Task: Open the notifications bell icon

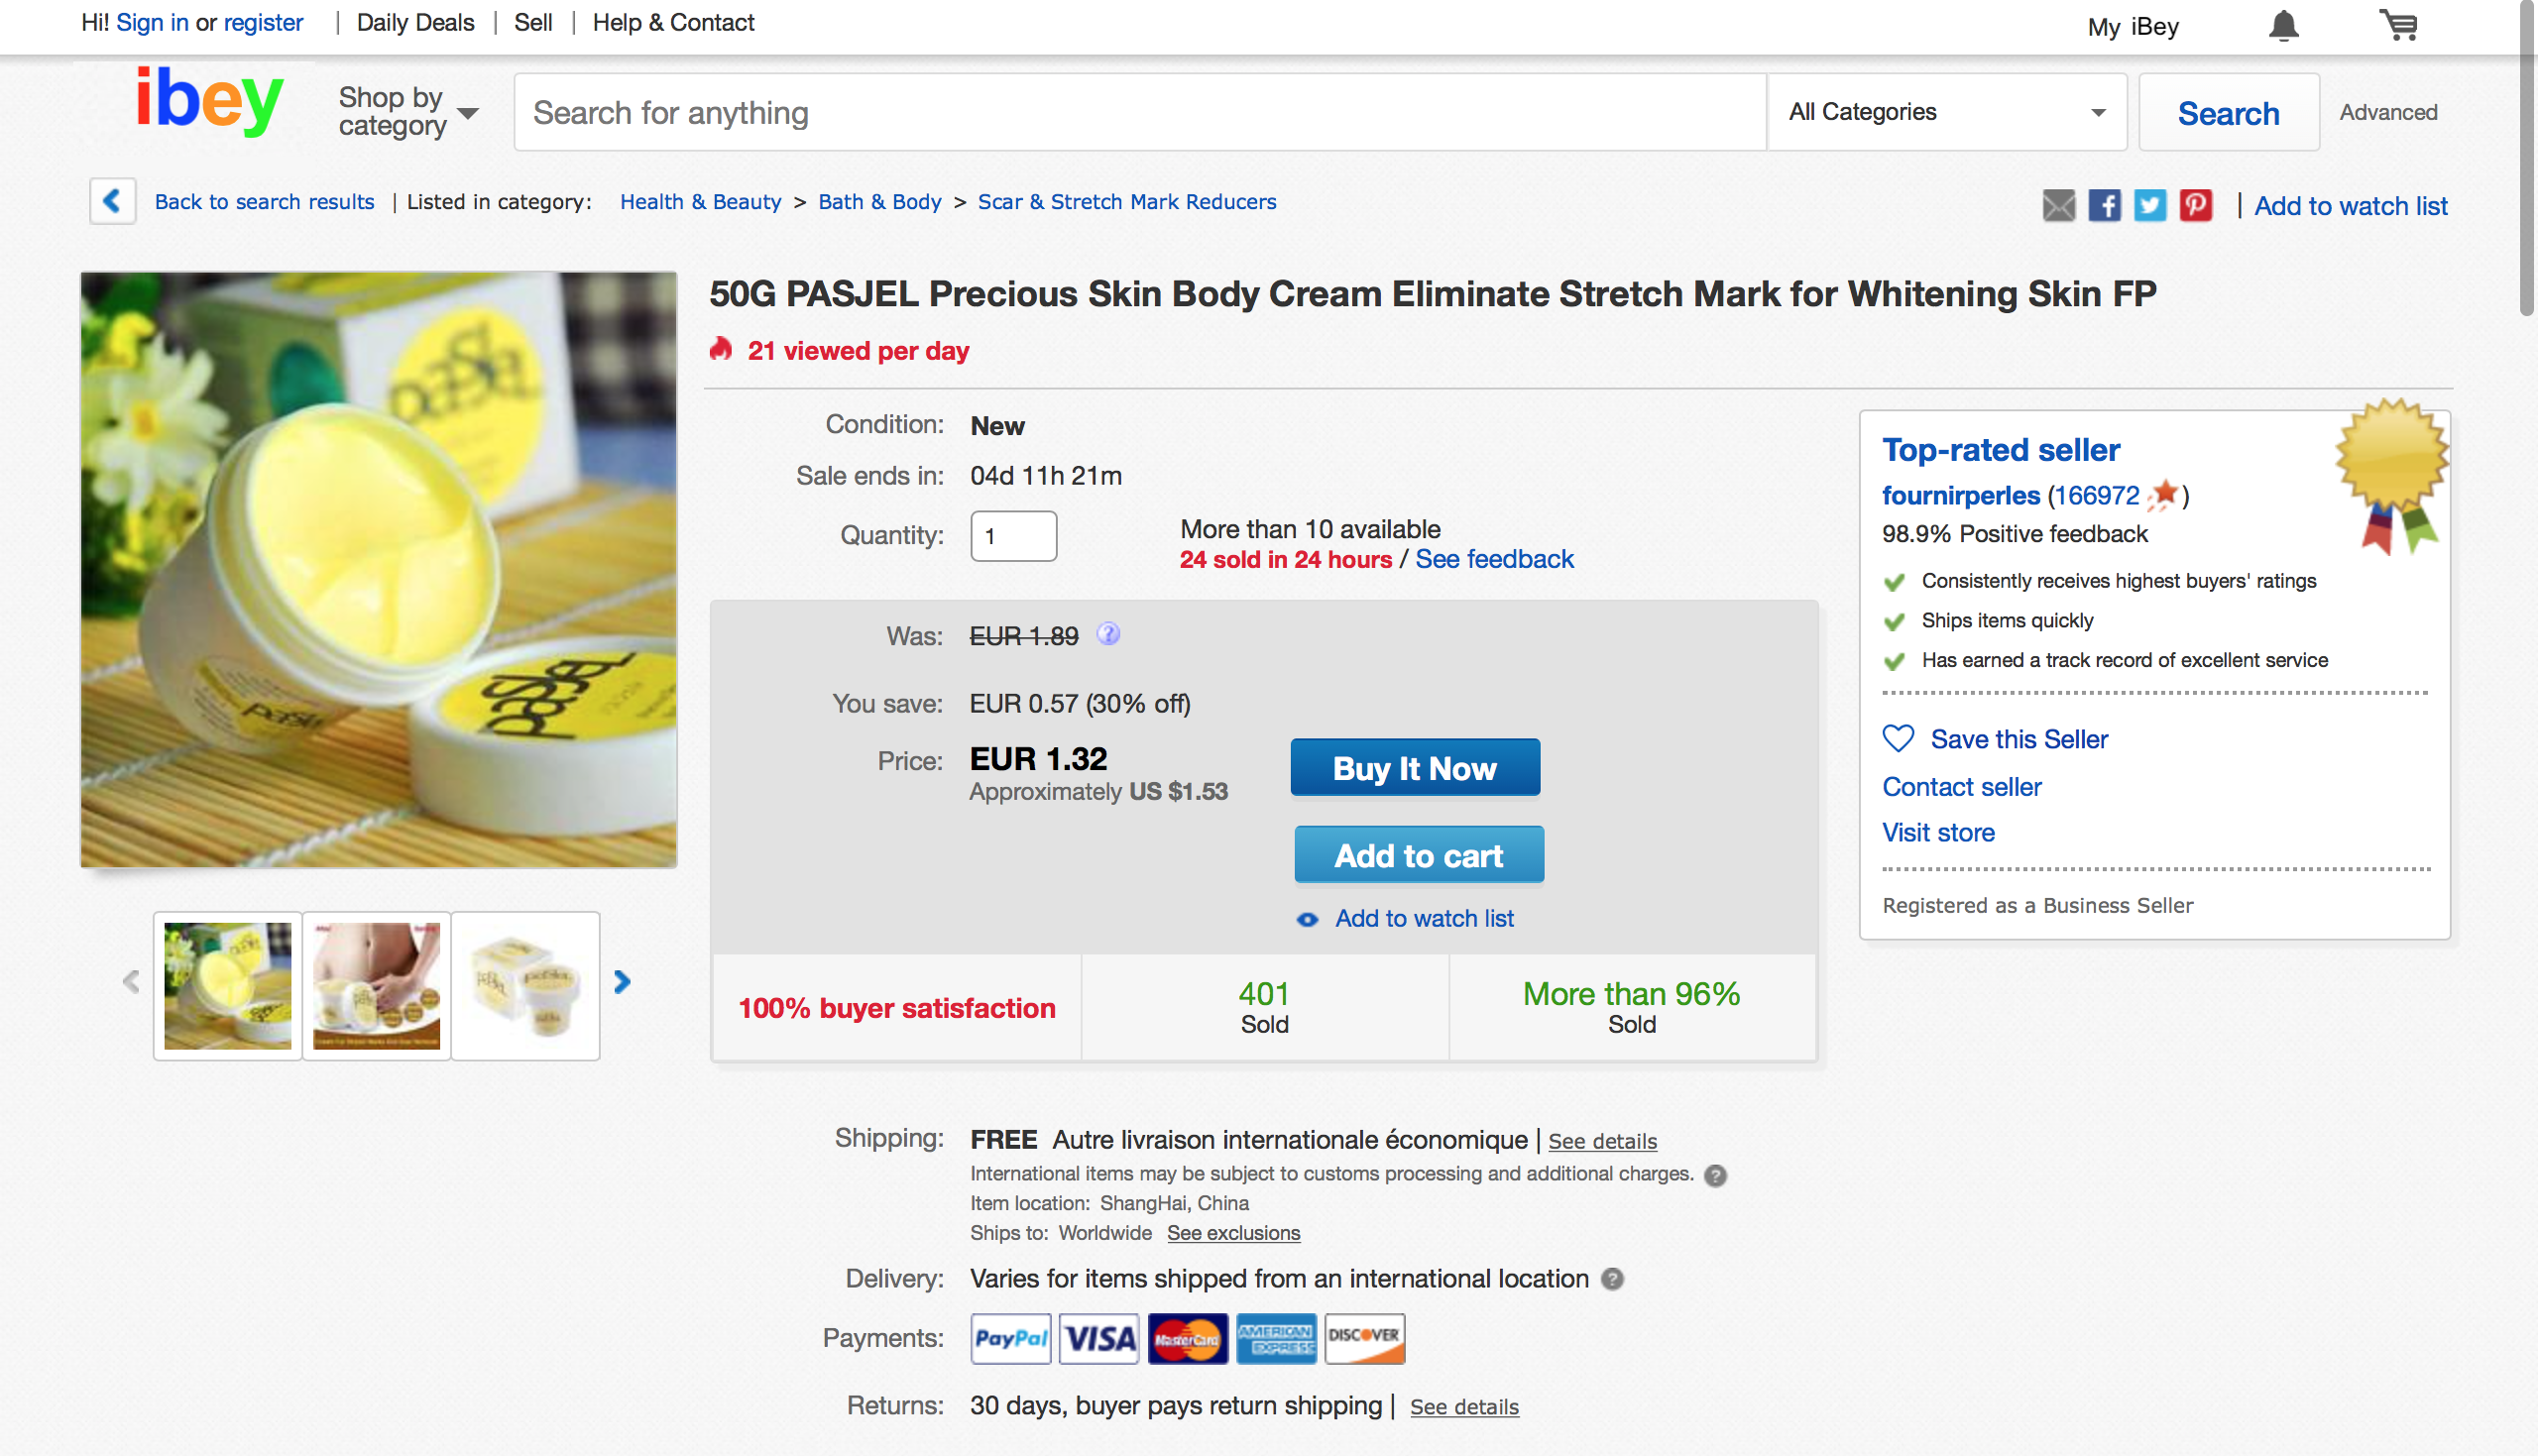Action: point(2282,26)
